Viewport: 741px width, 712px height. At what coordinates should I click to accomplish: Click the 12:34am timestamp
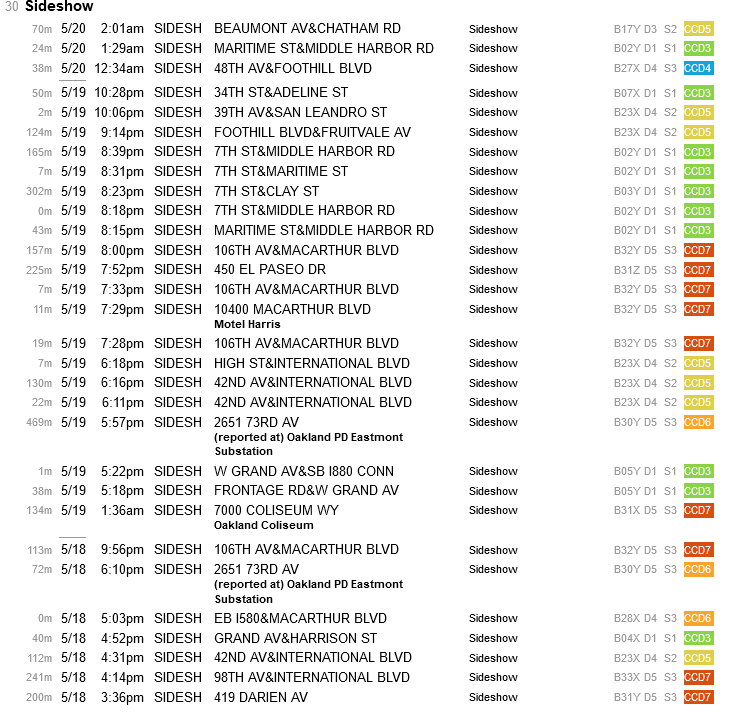pyautogui.click(x=119, y=69)
